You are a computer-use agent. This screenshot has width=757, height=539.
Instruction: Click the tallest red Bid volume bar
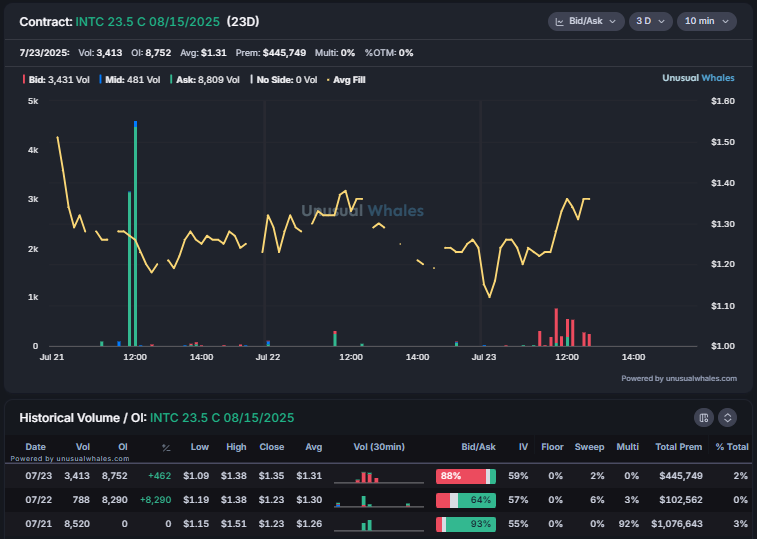[556, 327]
